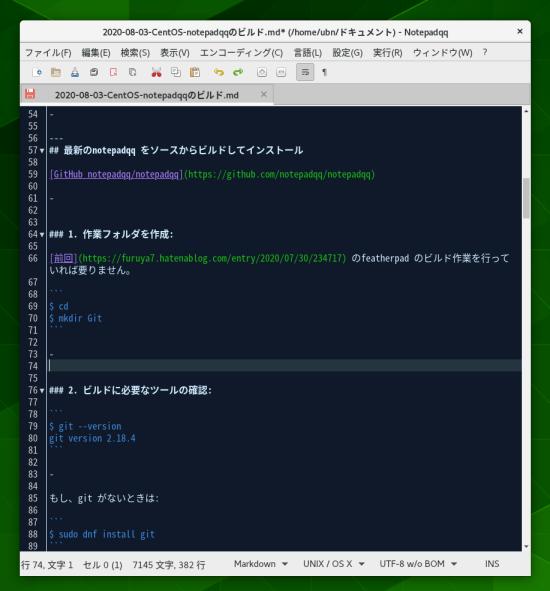Image resolution: width=550 pixels, height=591 pixels.
Task: Click the vertical scrollbar thumb
Action: tap(526, 198)
